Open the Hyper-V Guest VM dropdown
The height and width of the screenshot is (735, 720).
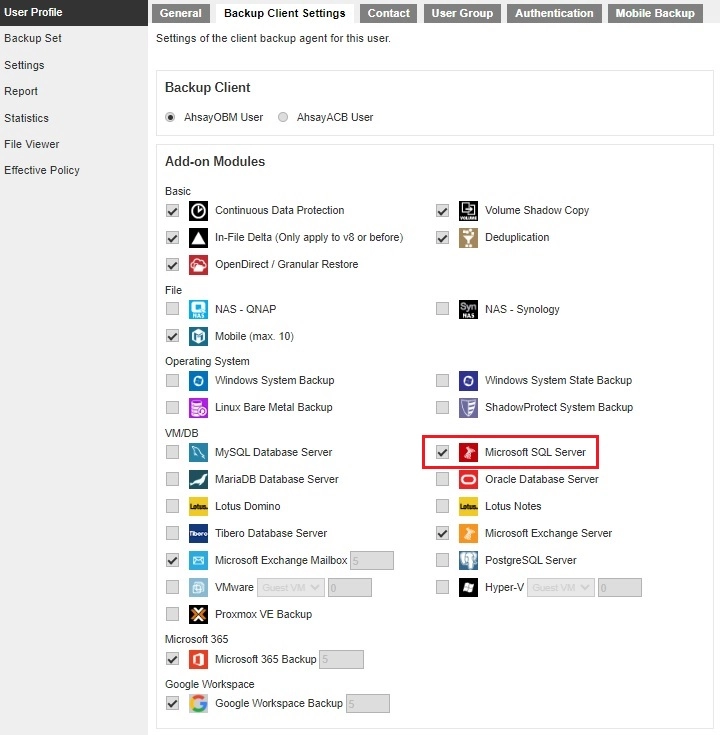[561, 588]
